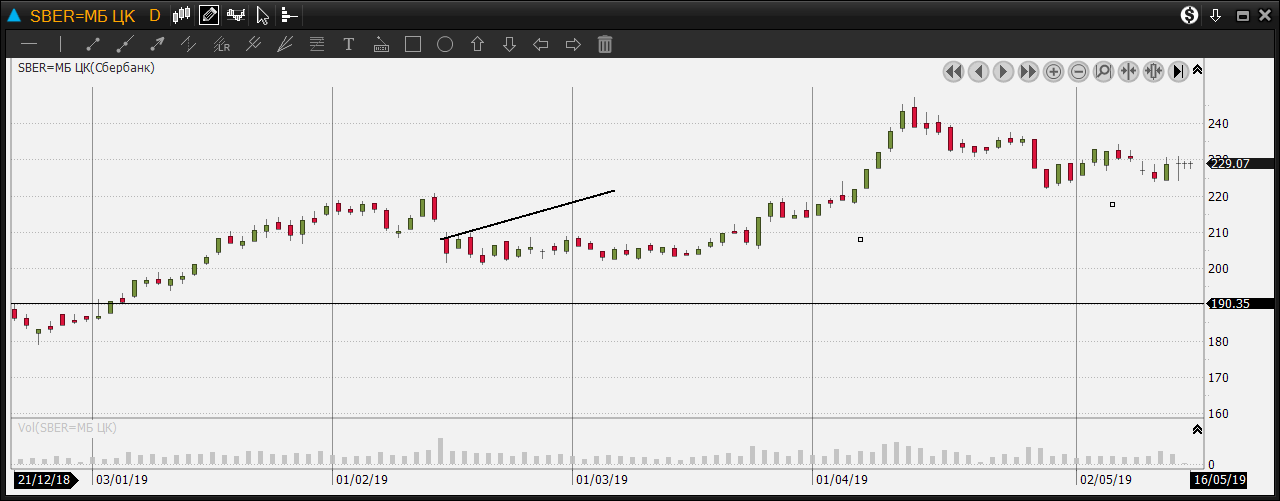
Task: Select the vertical line drawing tool
Action: (60, 44)
